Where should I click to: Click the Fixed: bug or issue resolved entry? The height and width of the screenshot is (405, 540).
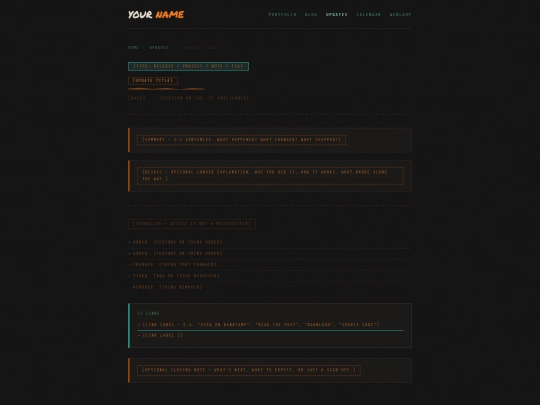click(x=270, y=276)
